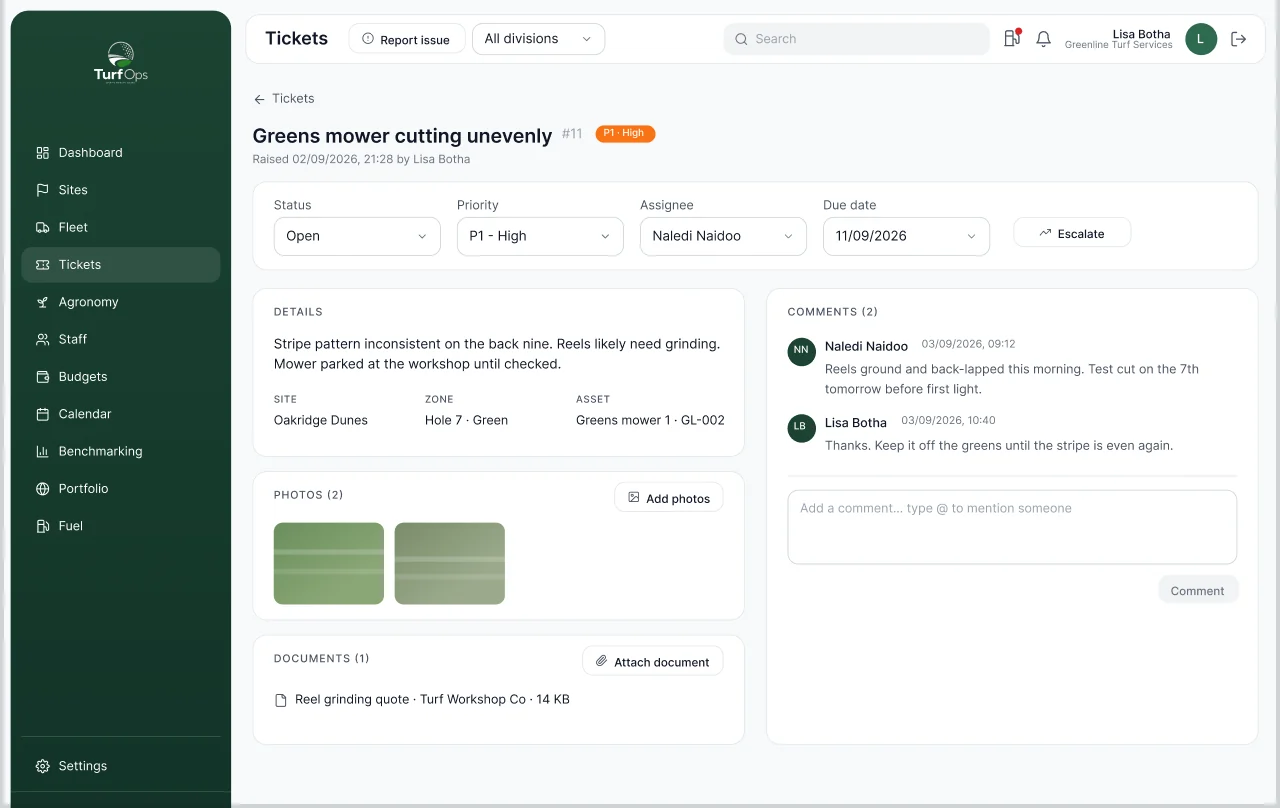Viewport: 1280px width, 808px height.
Task: Open notifications bell
Action: (x=1043, y=39)
